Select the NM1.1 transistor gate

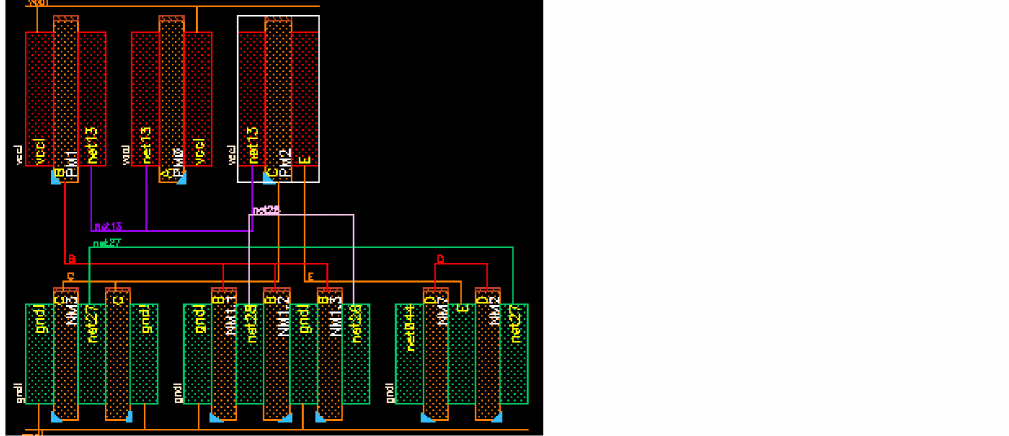pos(224,354)
